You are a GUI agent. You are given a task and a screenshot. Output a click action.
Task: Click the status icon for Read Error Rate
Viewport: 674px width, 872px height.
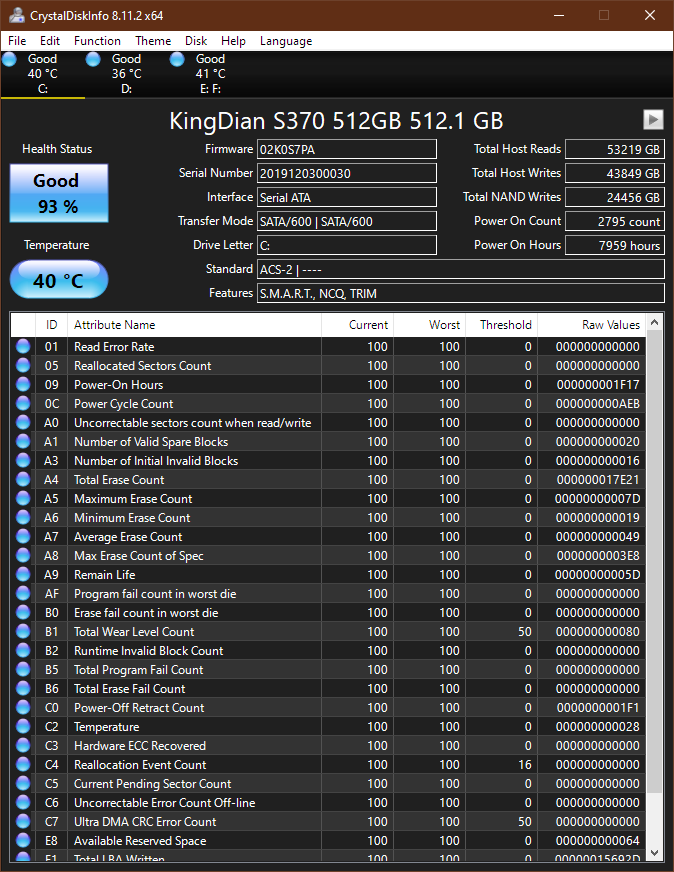pyautogui.click(x=23, y=346)
